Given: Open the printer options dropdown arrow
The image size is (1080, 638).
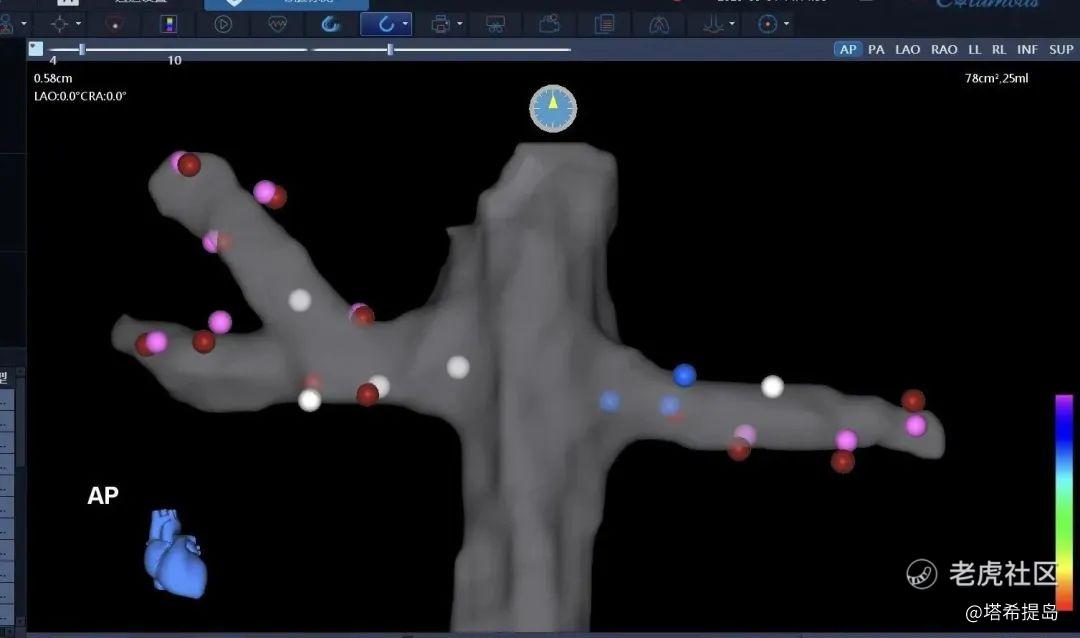Looking at the screenshot, I should tap(459, 24).
